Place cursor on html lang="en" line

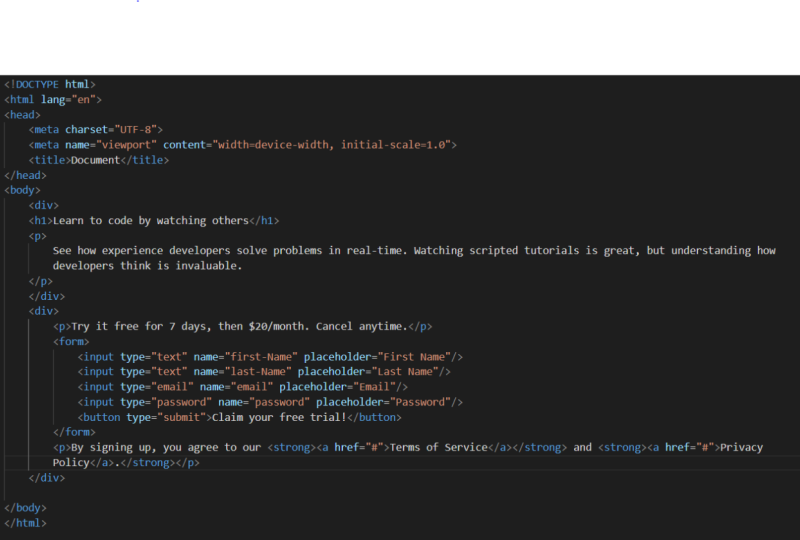tap(53, 100)
